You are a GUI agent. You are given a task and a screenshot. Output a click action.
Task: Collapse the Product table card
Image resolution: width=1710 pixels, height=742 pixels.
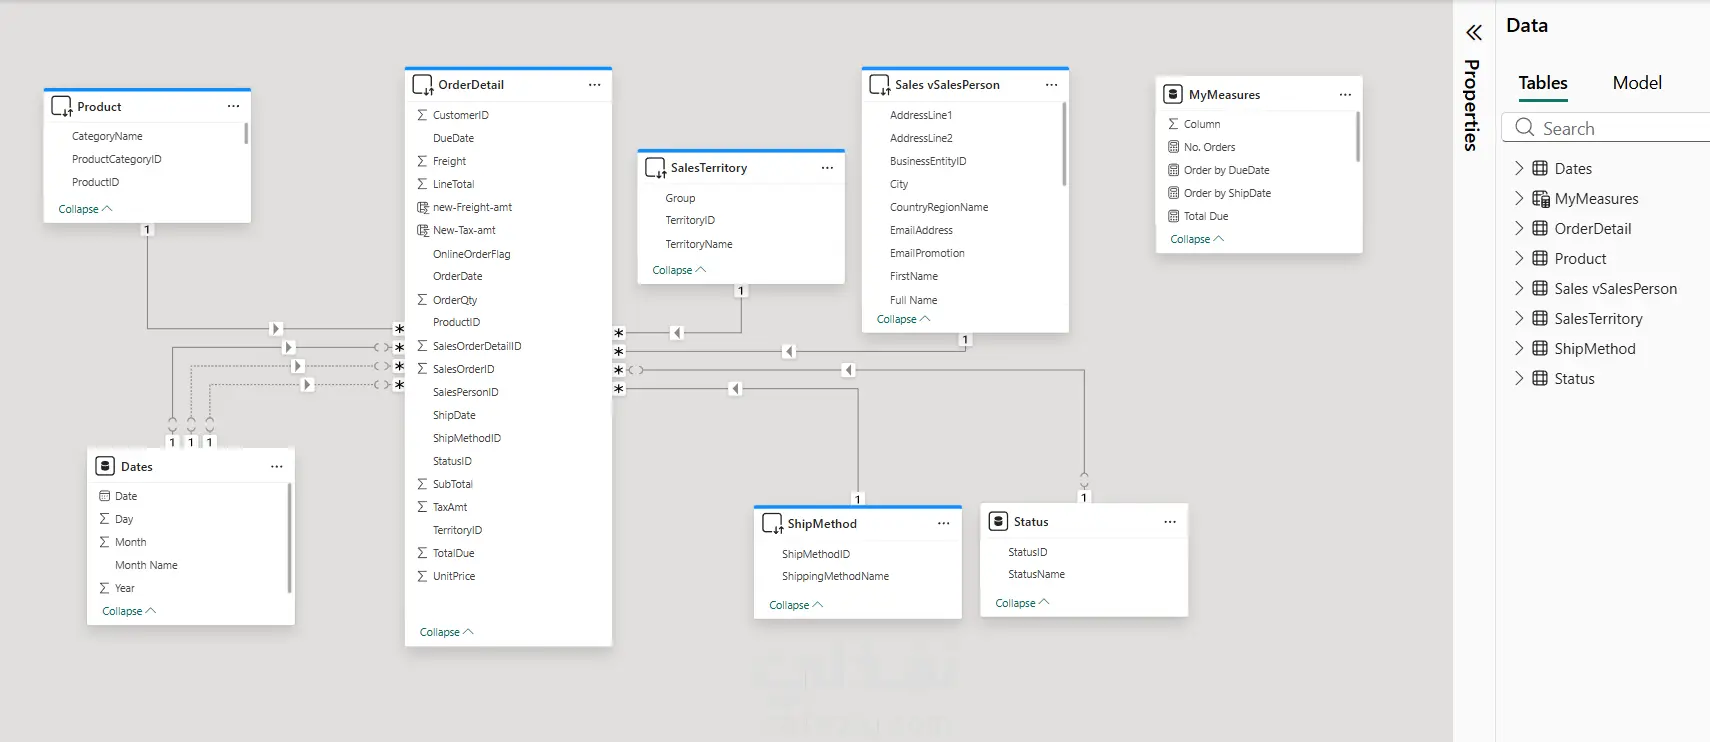pos(85,209)
